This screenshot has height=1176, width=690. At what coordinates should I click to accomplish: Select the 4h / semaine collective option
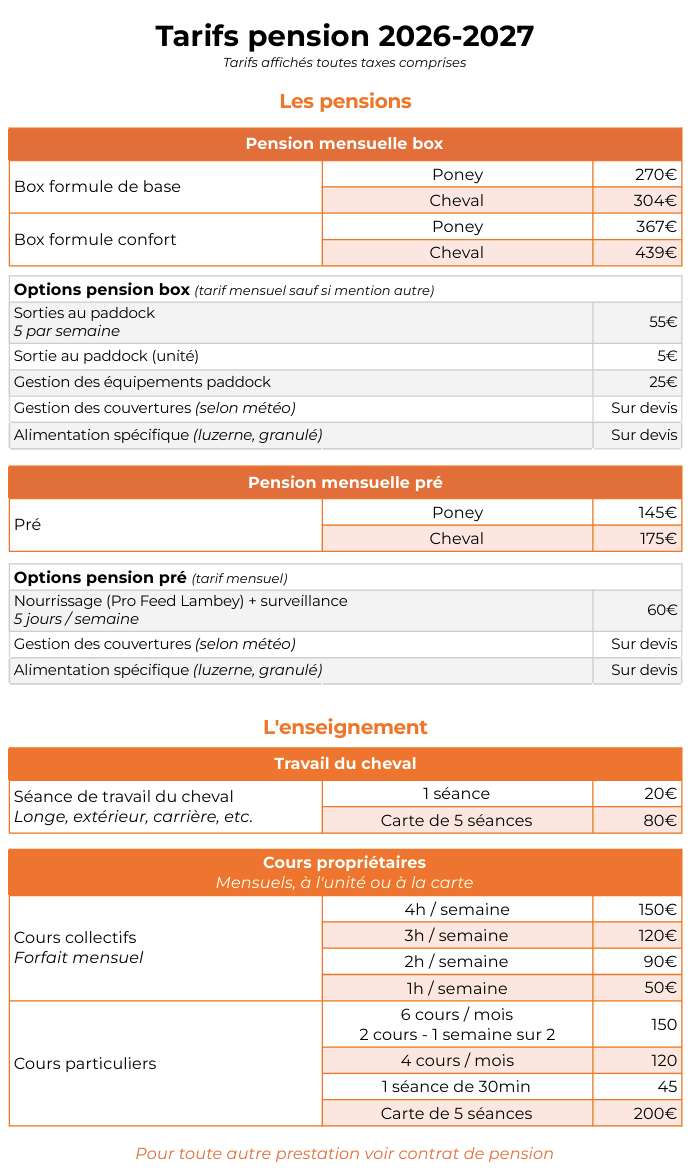457,910
